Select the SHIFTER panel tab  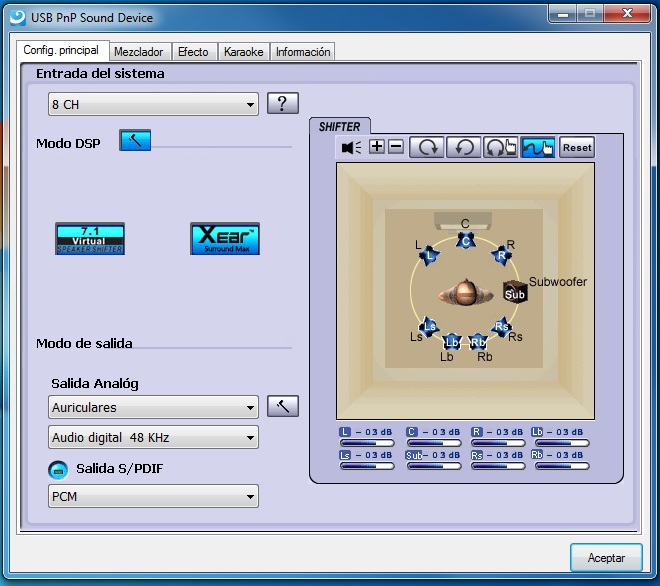(x=340, y=126)
